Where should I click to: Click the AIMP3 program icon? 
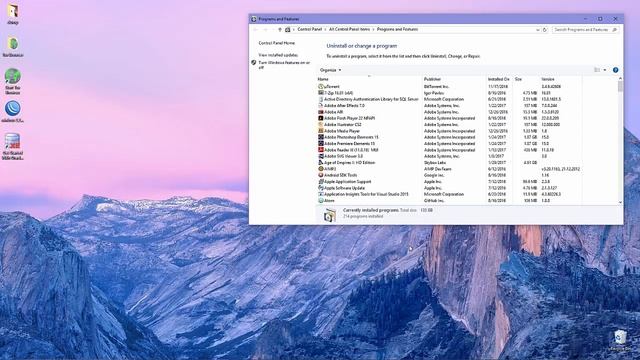pyautogui.click(x=321, y=169)
